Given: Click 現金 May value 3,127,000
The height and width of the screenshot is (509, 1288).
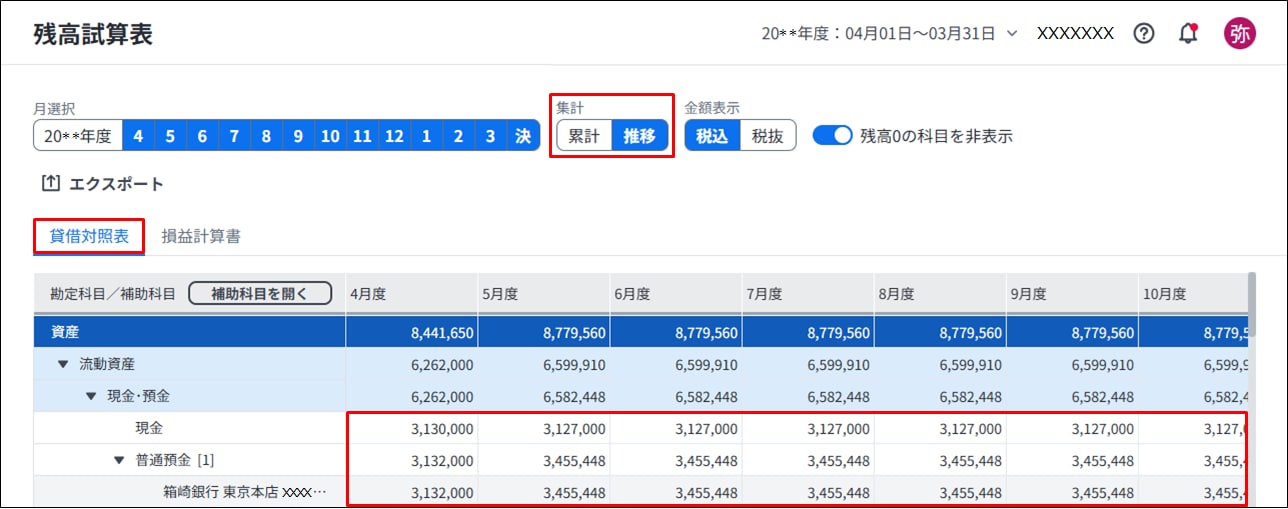Looking at the screenshot, I should [x=574, y=428].
